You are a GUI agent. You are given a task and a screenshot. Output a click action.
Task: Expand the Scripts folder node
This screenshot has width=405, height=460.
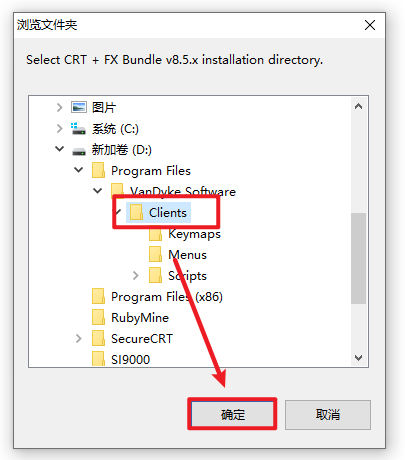[x=136, y=276]
